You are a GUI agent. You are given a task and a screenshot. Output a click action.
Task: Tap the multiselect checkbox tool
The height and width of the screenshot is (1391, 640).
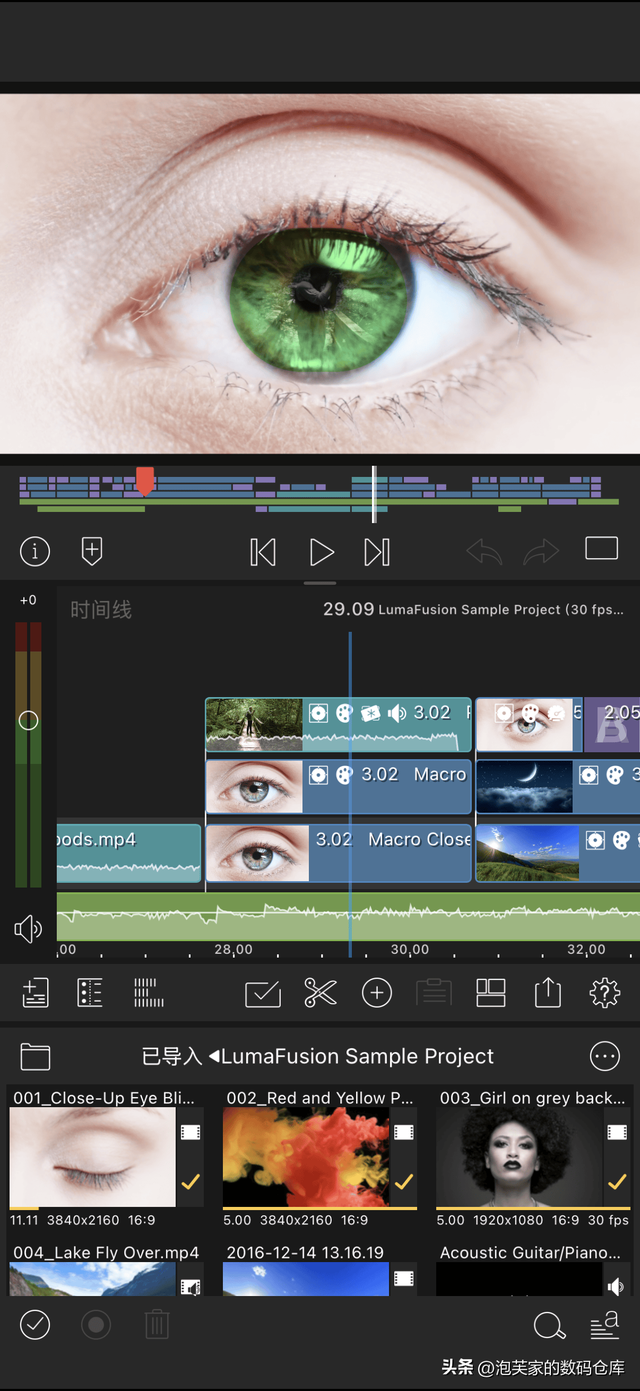tap(263, 993)
